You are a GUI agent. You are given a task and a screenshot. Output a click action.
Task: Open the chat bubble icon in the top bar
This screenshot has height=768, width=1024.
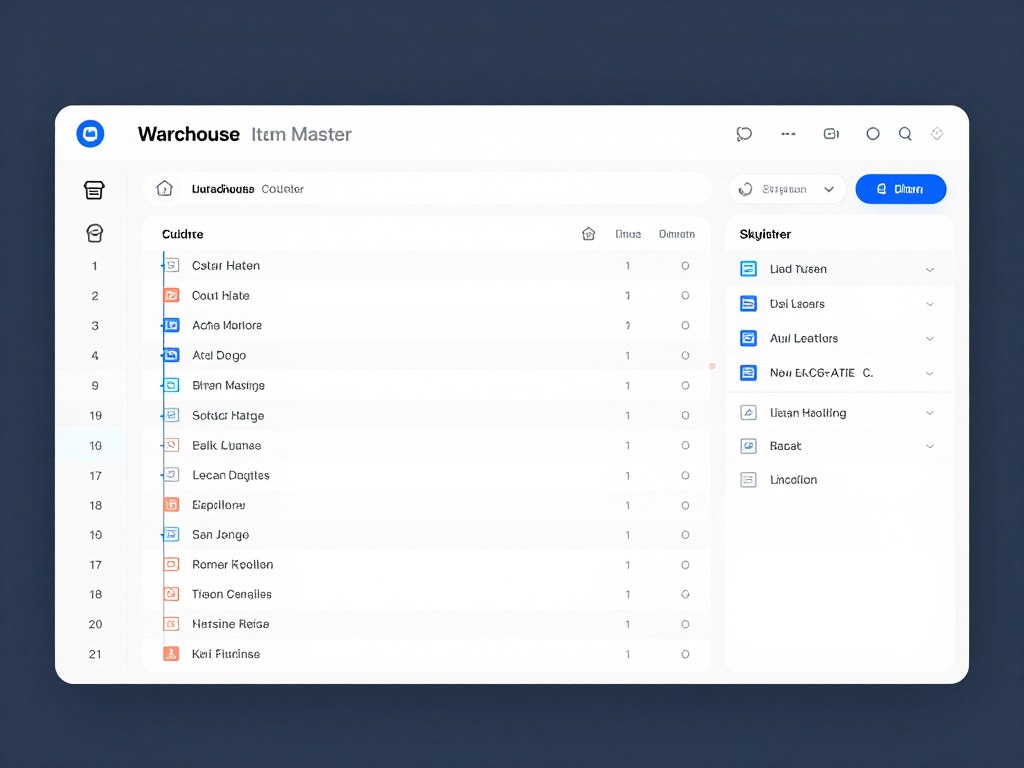pyautogui.click(x=744, y=133)
